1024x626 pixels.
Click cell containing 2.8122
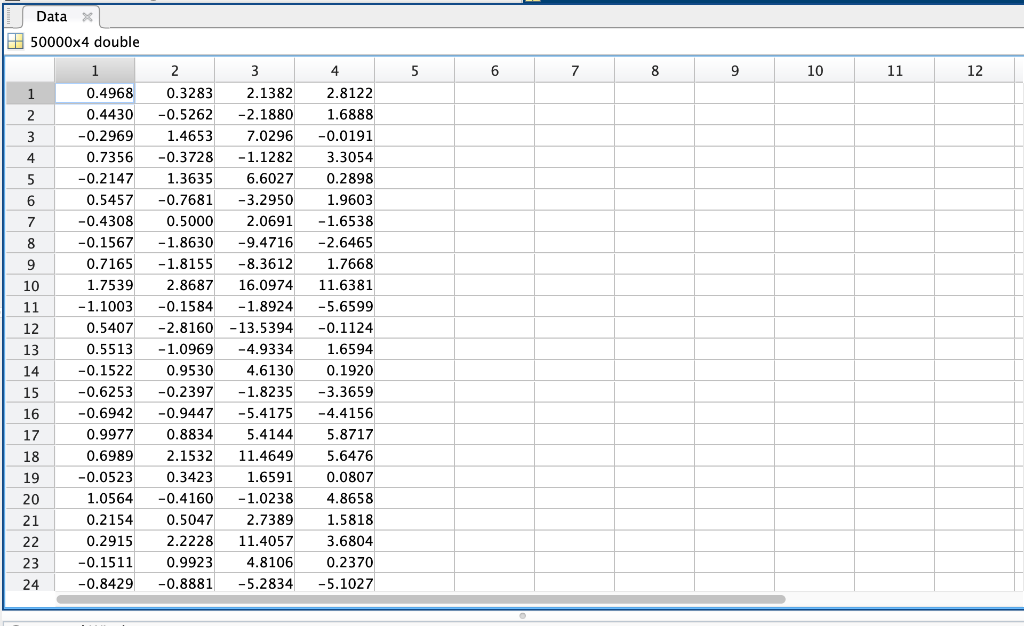(x=335, y=93)
